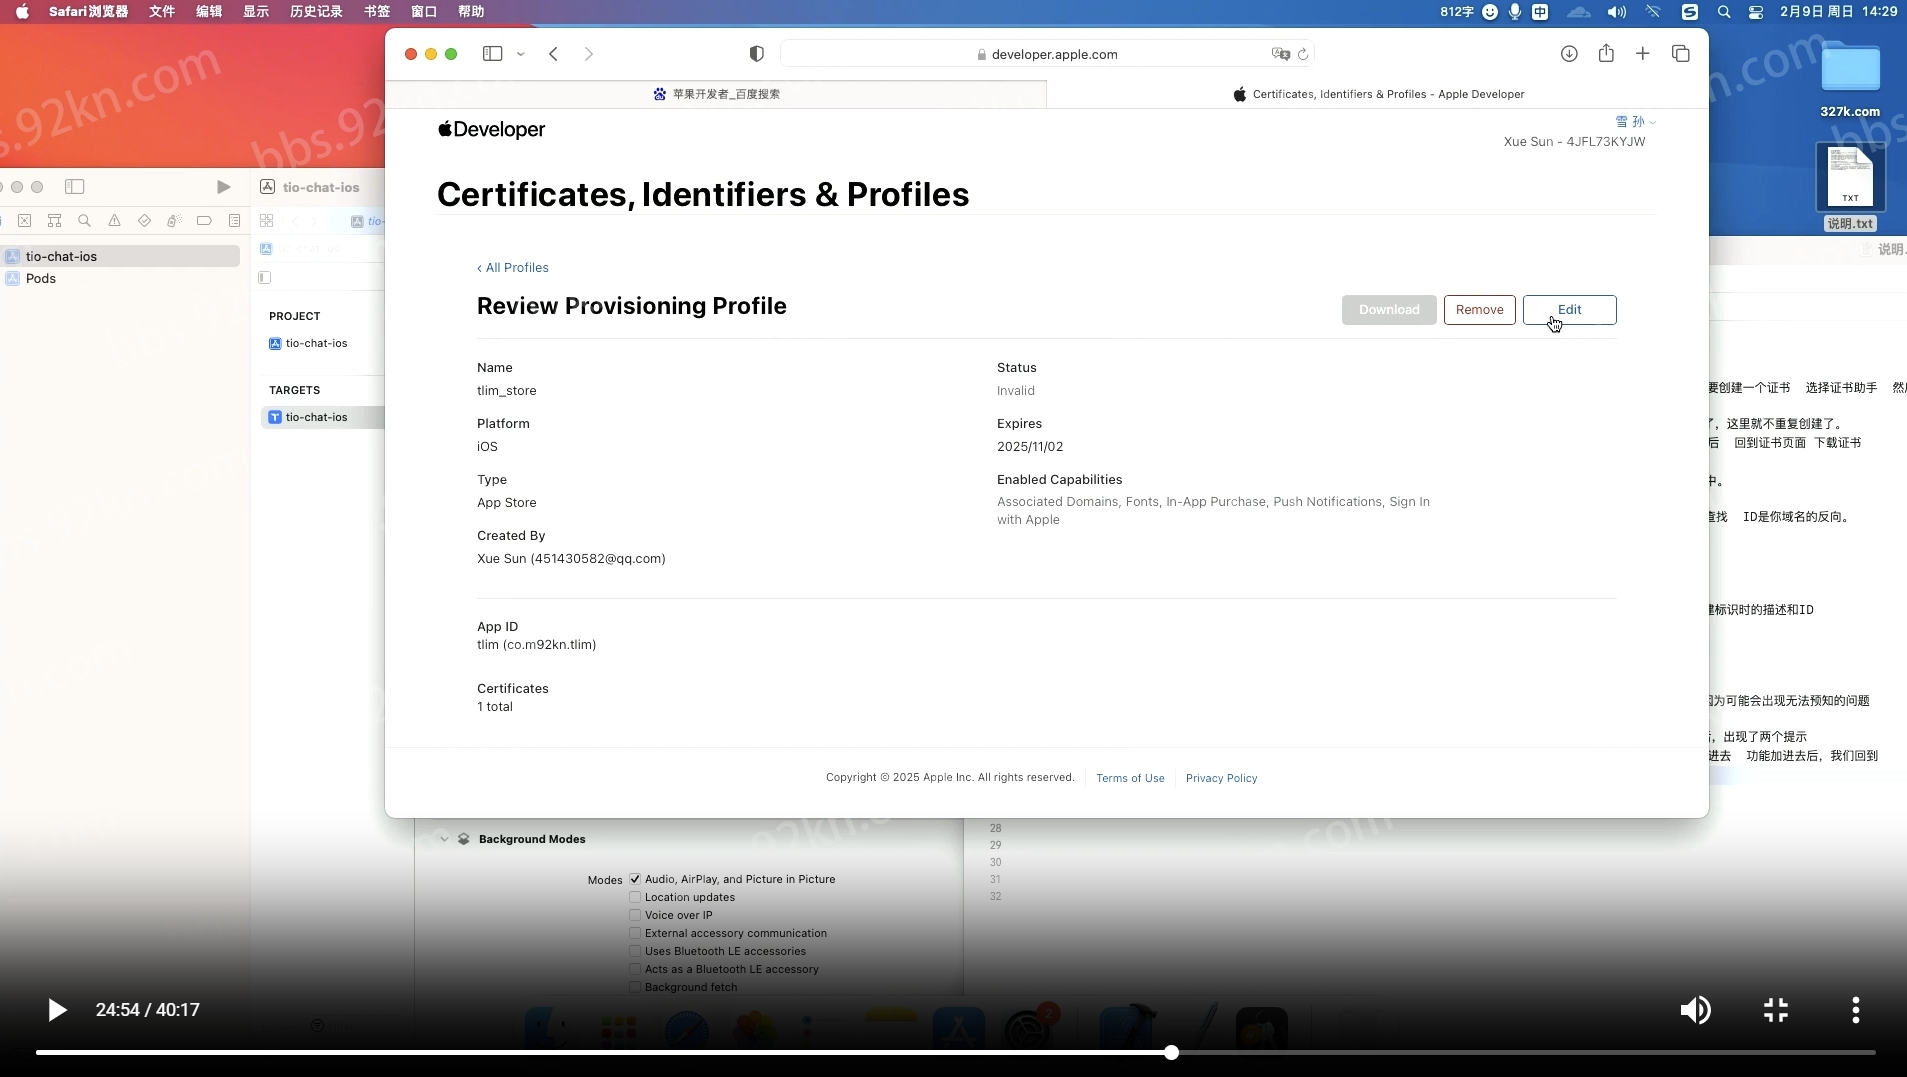Mute the video with the speaker icon
The image size is (1907, 1077).
[x=1695, y=1010]
